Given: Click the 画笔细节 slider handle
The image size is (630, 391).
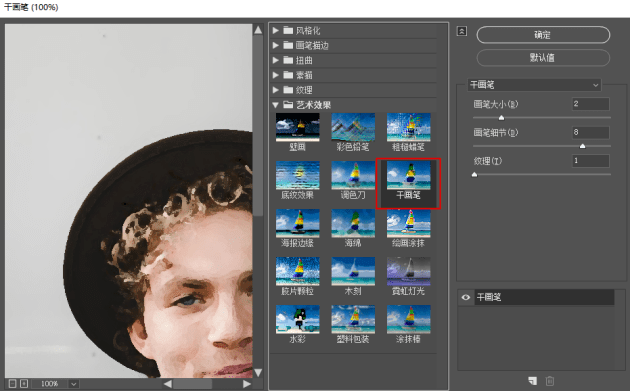Looking at the screenshot, I should tap(582, 146).
